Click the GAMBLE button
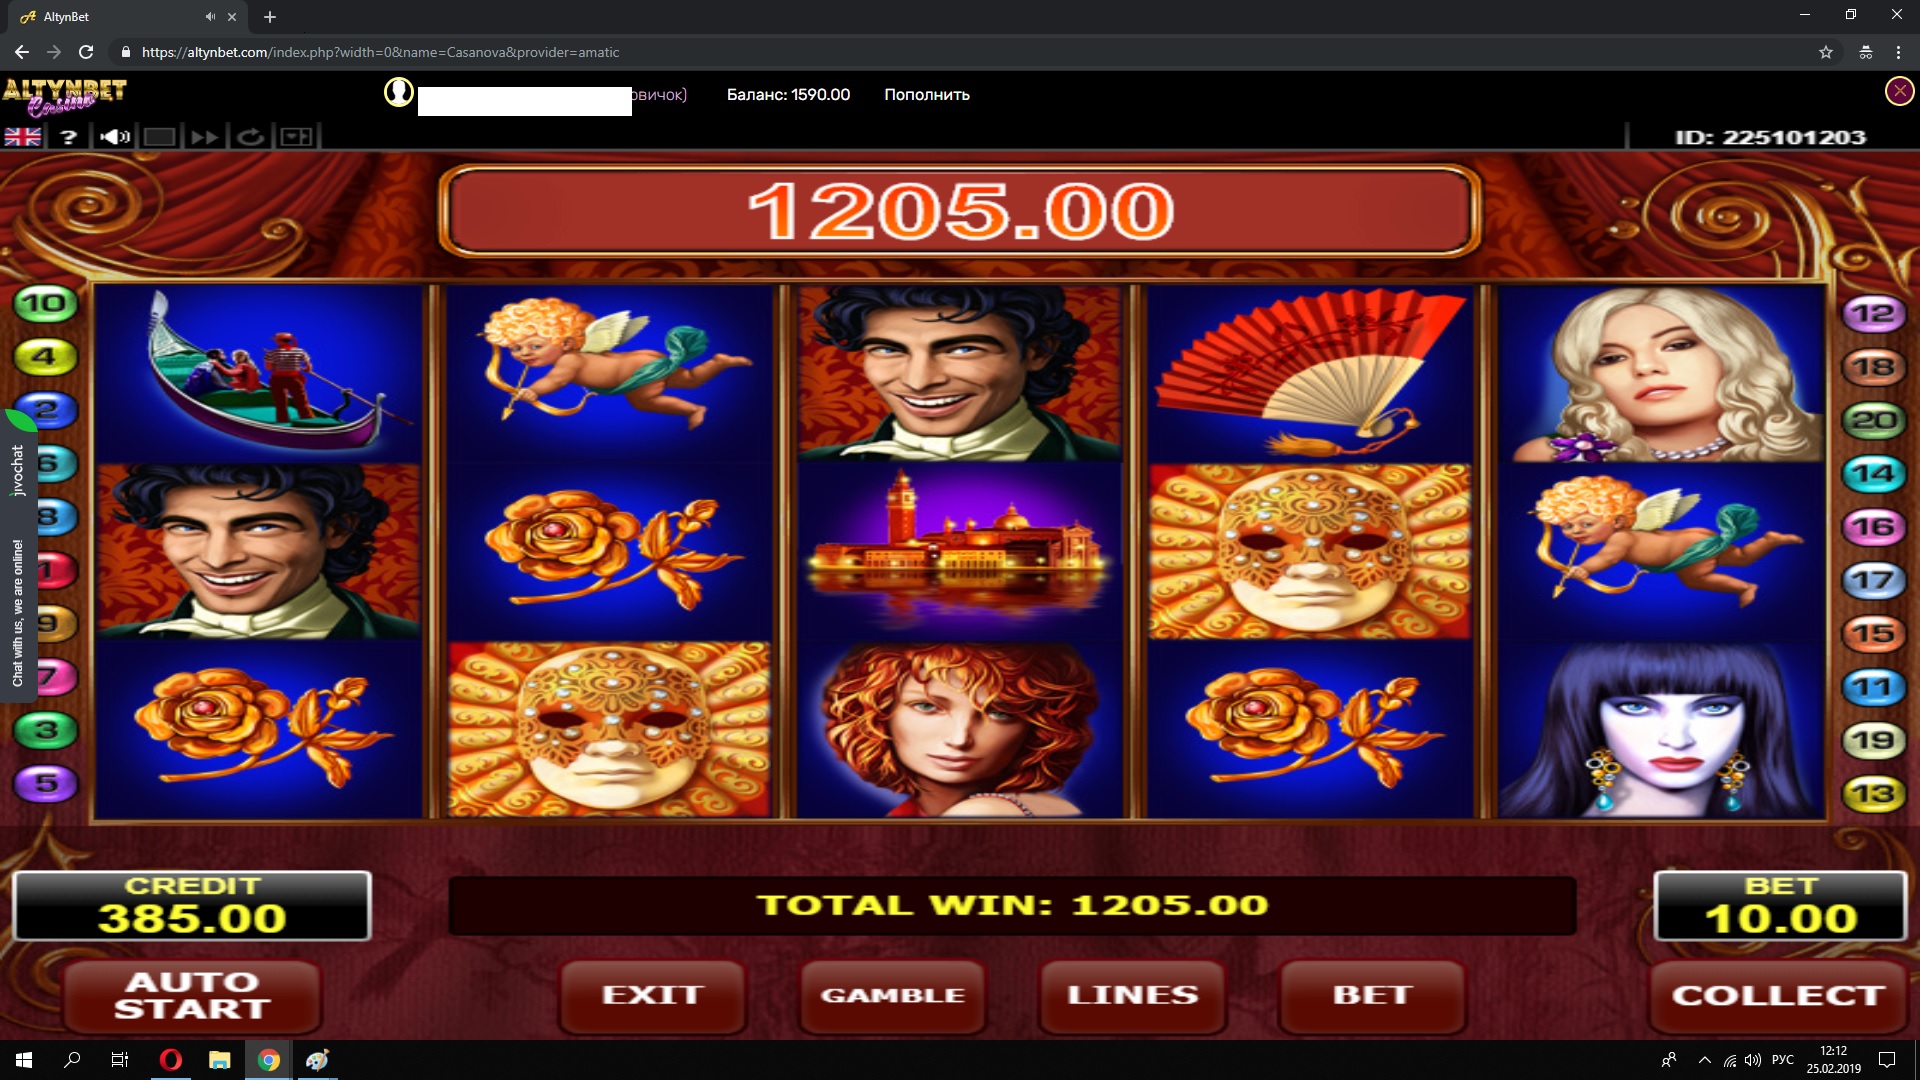This screenshot has width=1920, height=1080. 893,995
